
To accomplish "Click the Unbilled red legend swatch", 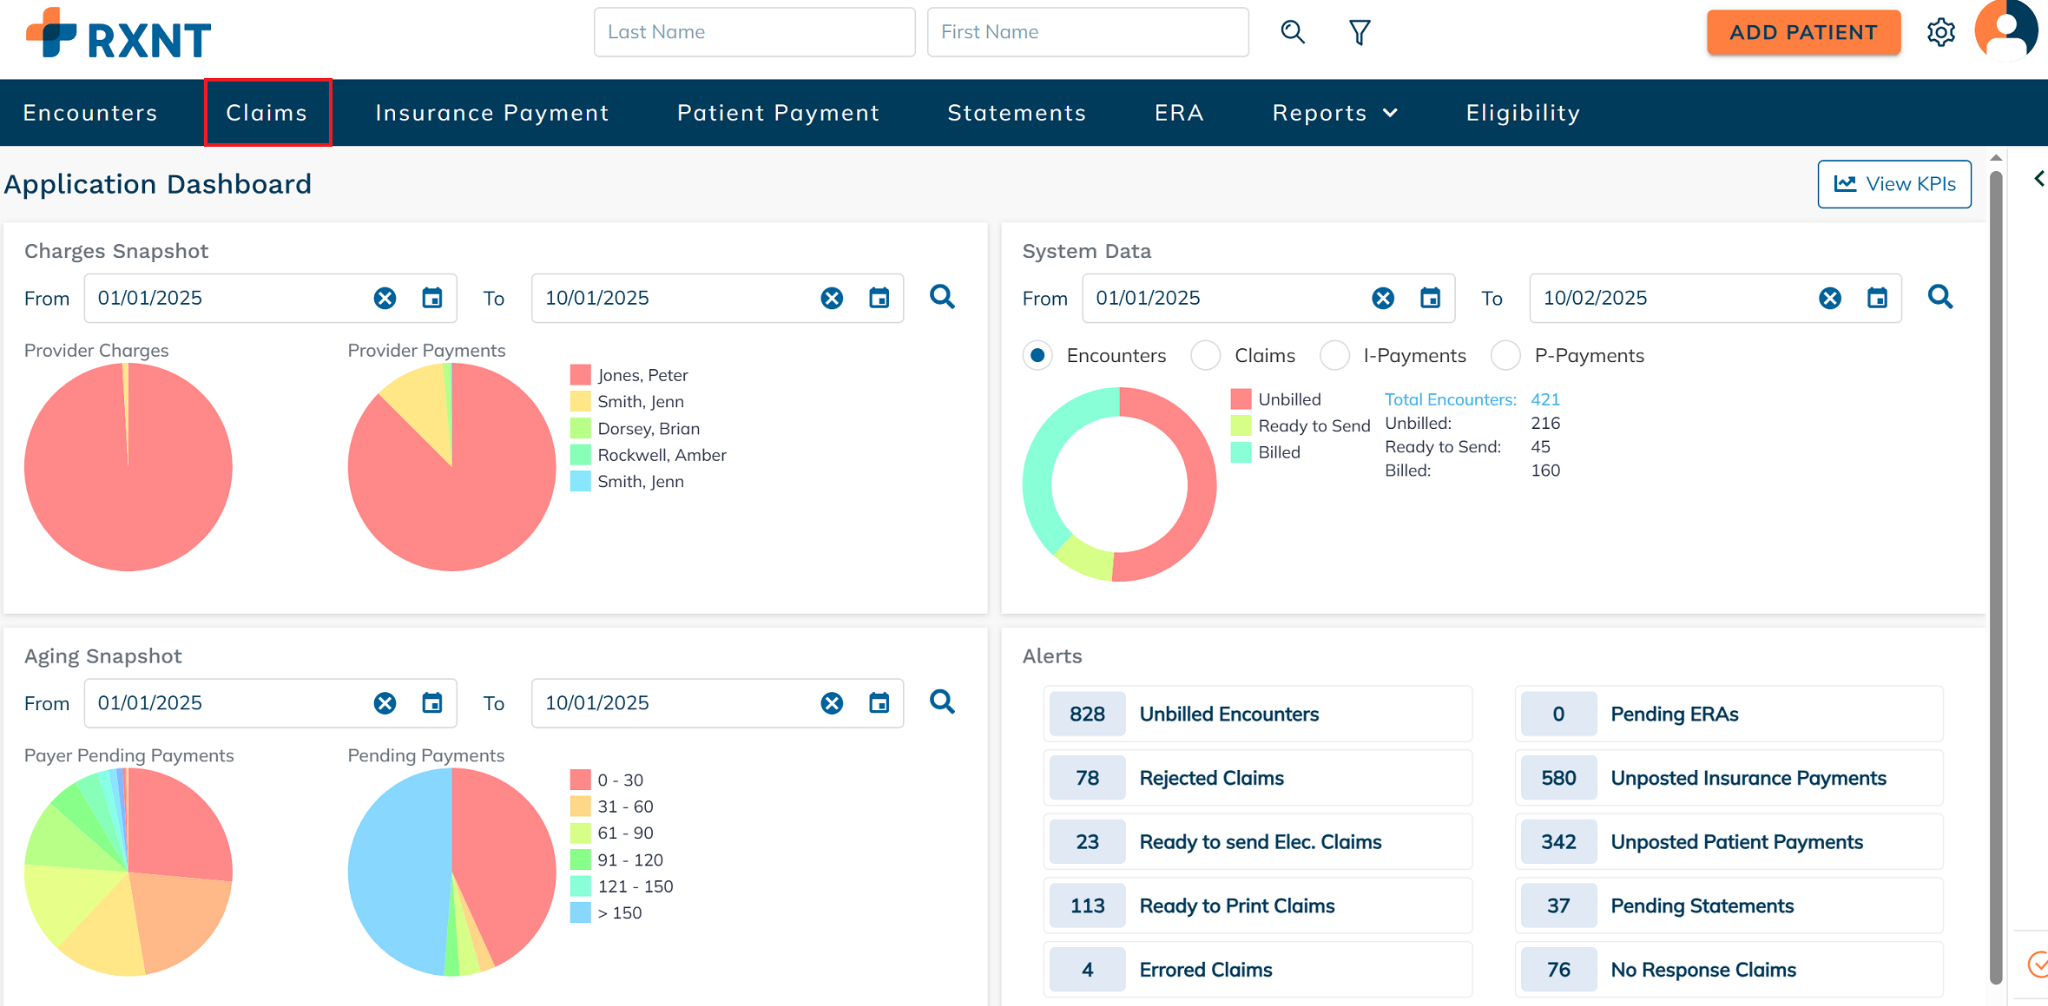I will coord(1241,399).
